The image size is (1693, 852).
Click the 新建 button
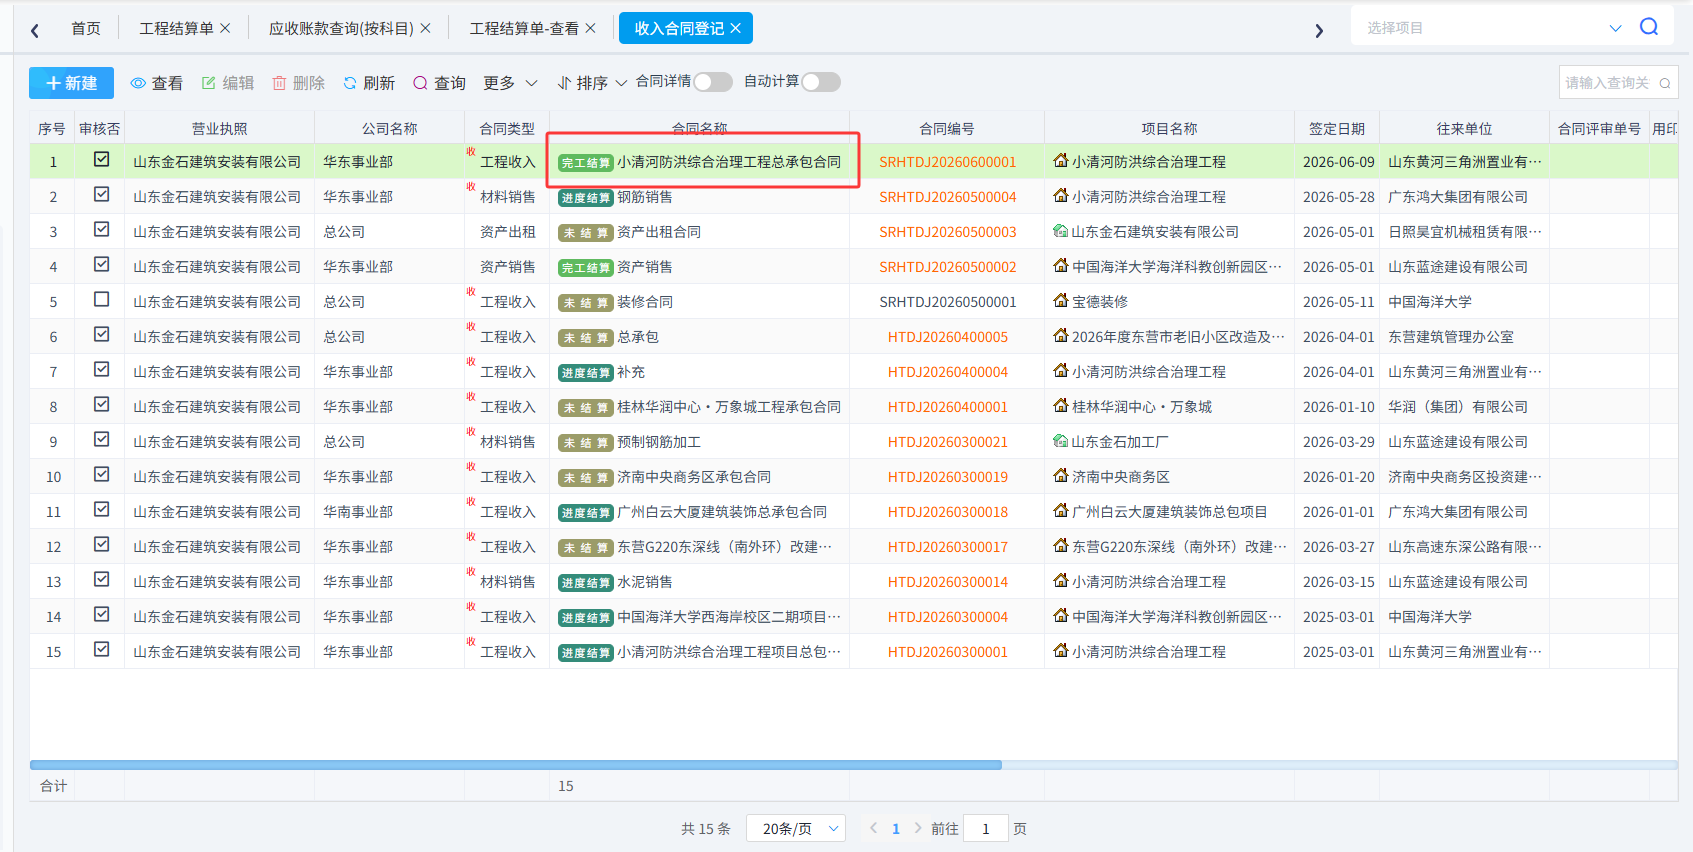point(71,83)
